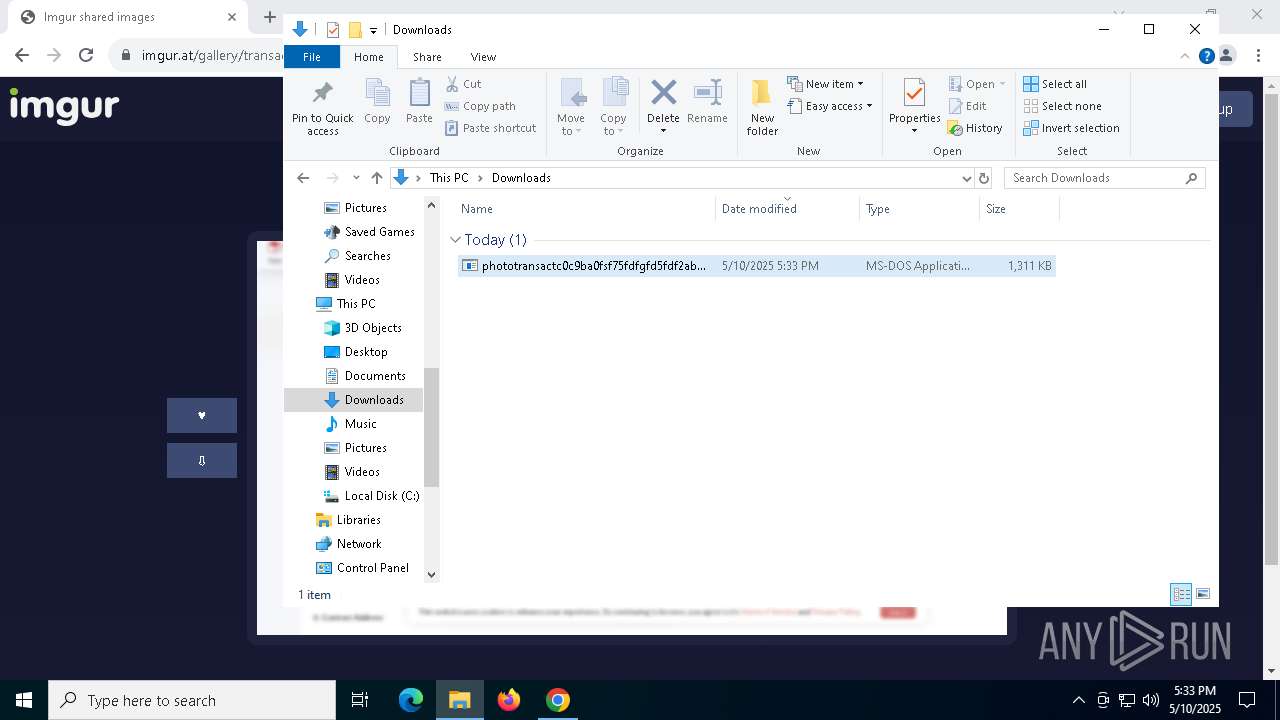The height and width of the screenshot is (720, 1280).
Task: Click Invert selection
Action: point(1071,128)
